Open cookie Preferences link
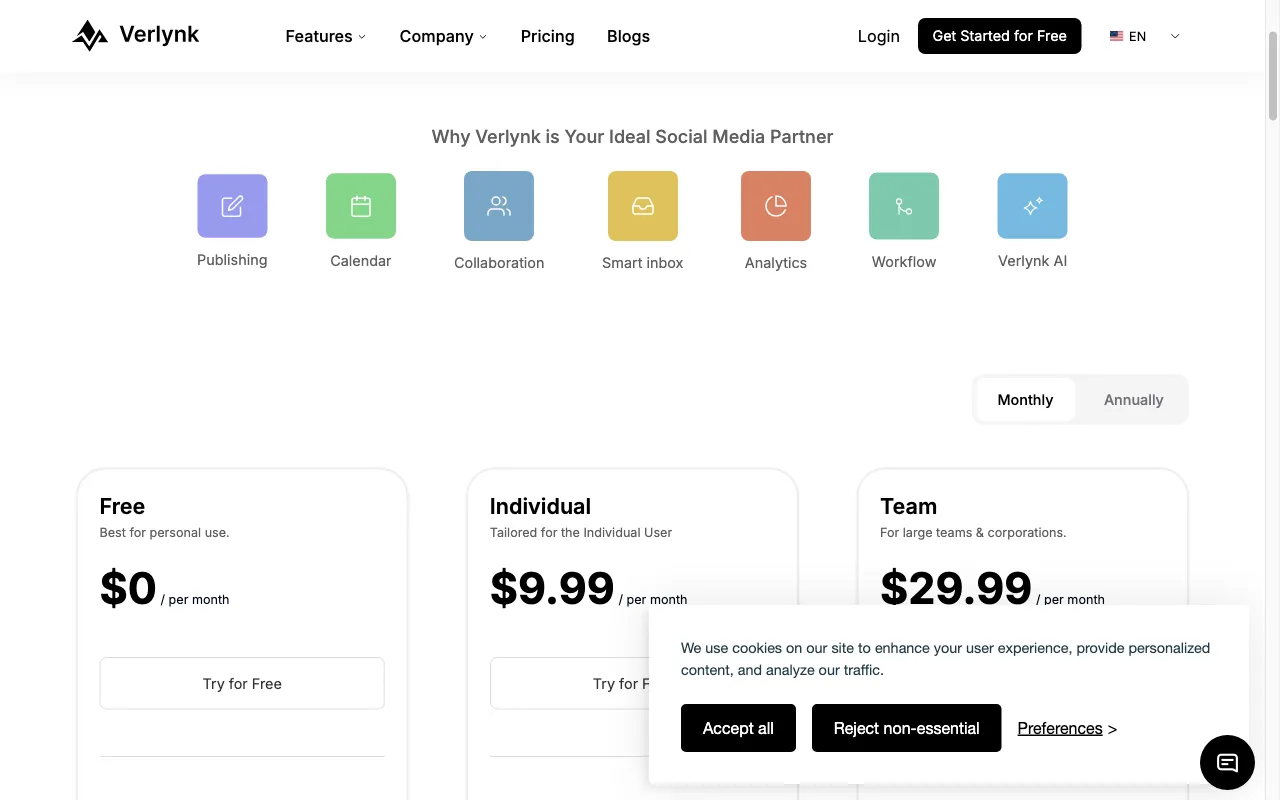 [1060, 728]
